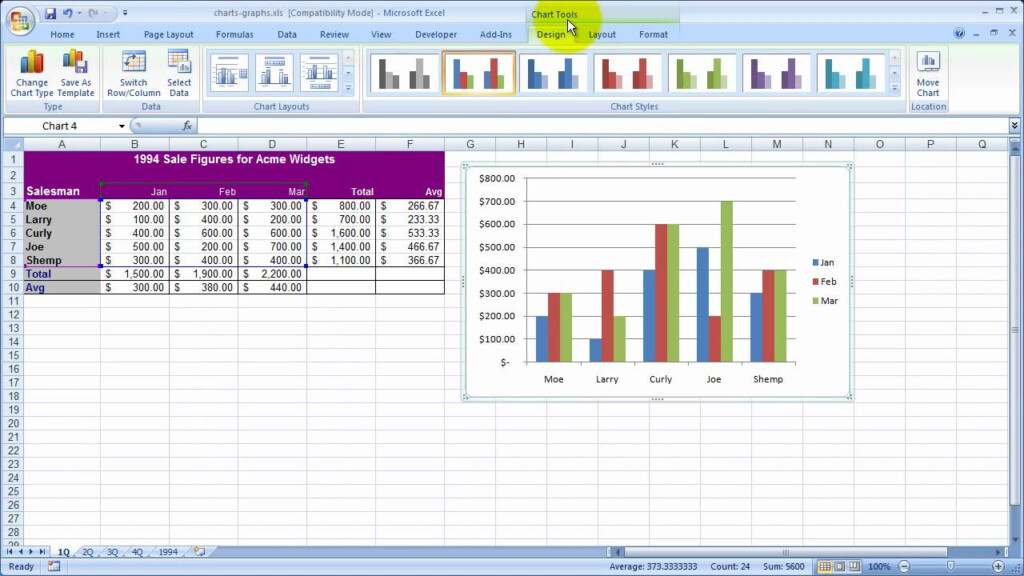This screenshot has height=576, width=1024.
Task: Open the Insert ribbon tab
Action: coord(108,35)
